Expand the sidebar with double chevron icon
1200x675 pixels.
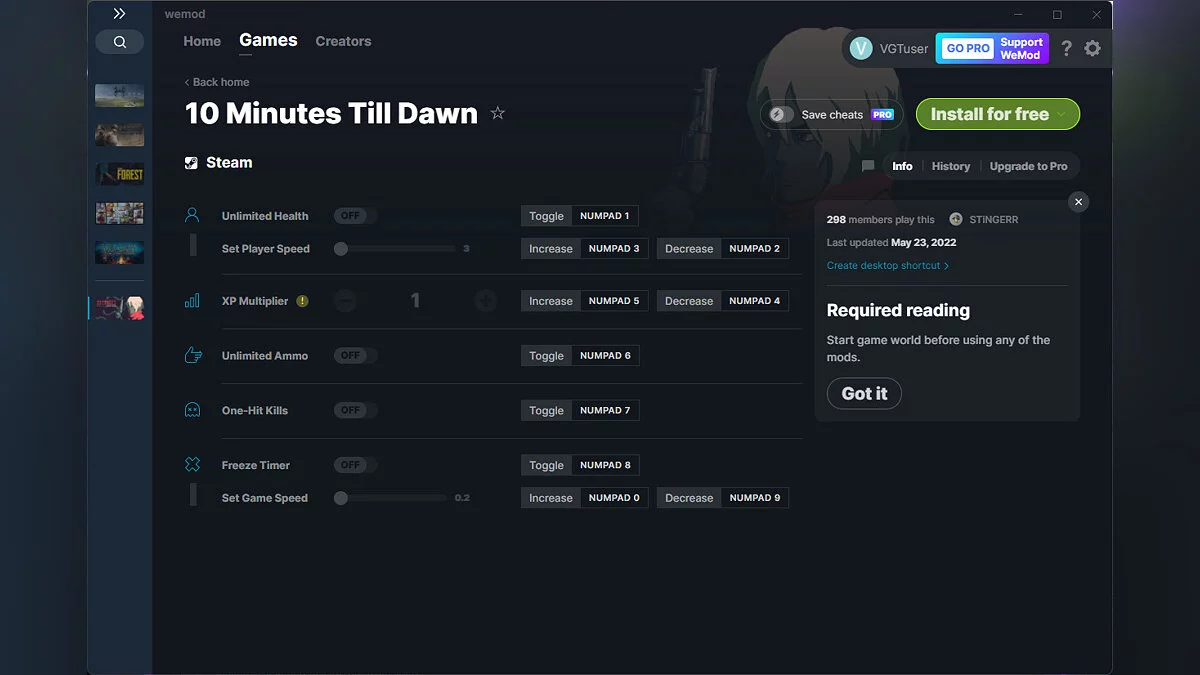tap(119, 14)
